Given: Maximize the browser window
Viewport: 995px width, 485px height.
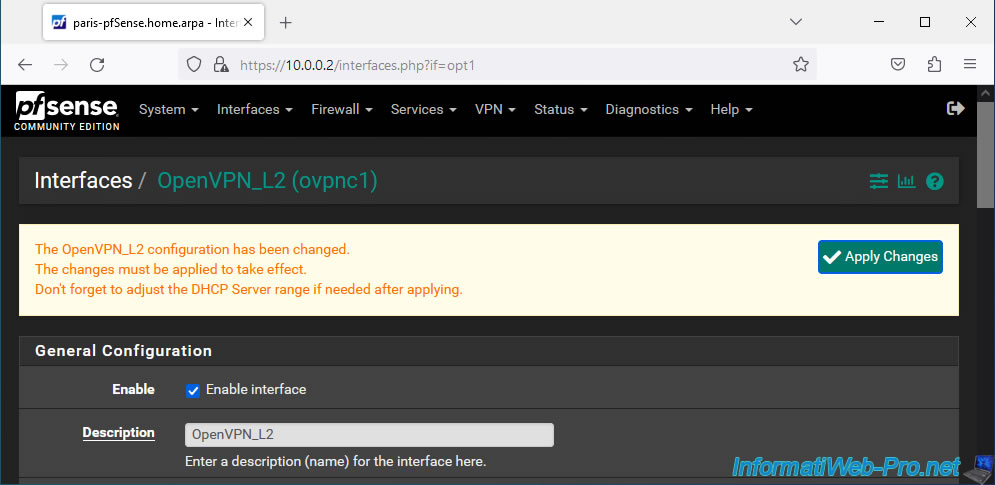Looking at the screenshot, I should tap(925, 22).
